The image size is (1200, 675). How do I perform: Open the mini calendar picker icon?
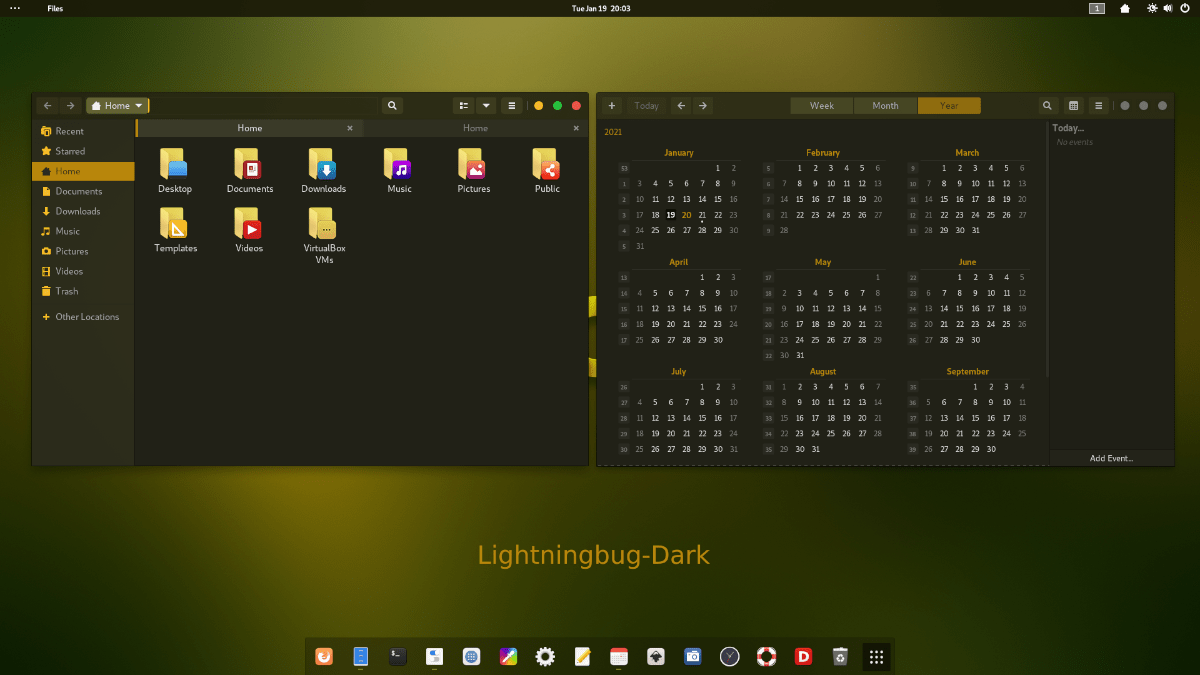(1072, 105)
